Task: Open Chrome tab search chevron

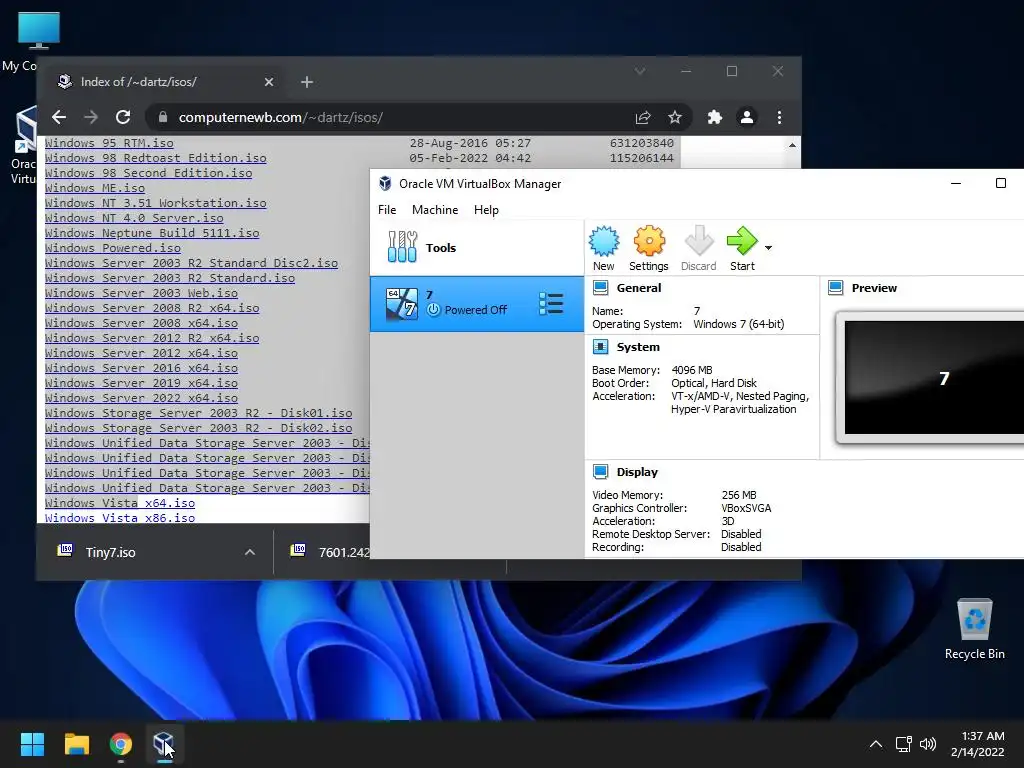Action: click(640, 71)
